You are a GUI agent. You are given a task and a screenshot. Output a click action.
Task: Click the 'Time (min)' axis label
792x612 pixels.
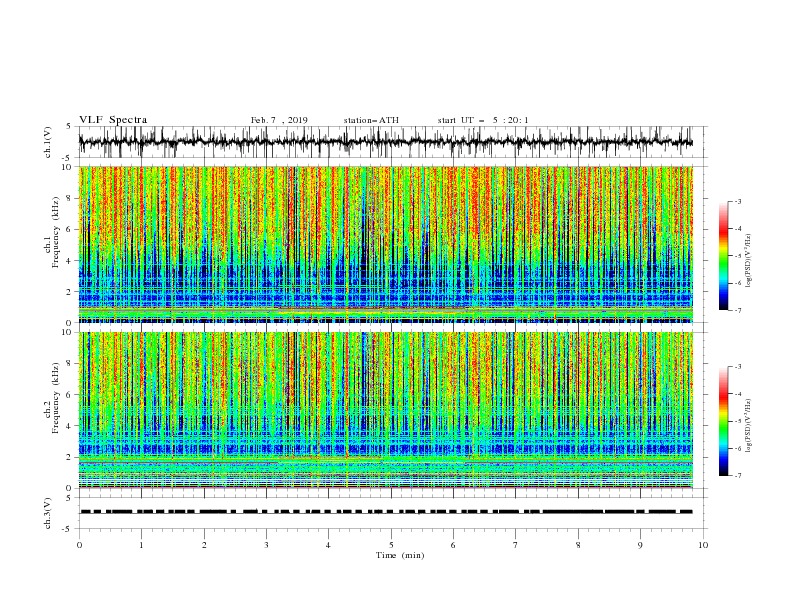pos(400,555)
